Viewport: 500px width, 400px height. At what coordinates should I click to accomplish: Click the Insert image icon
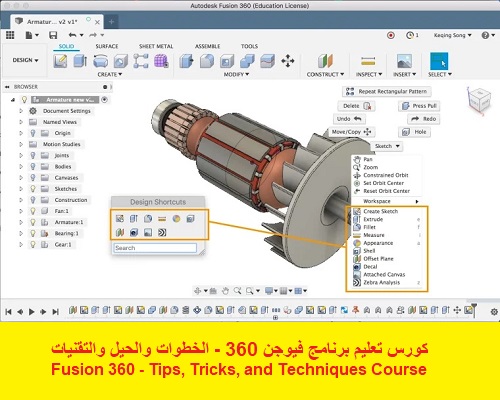coord(404,61)
